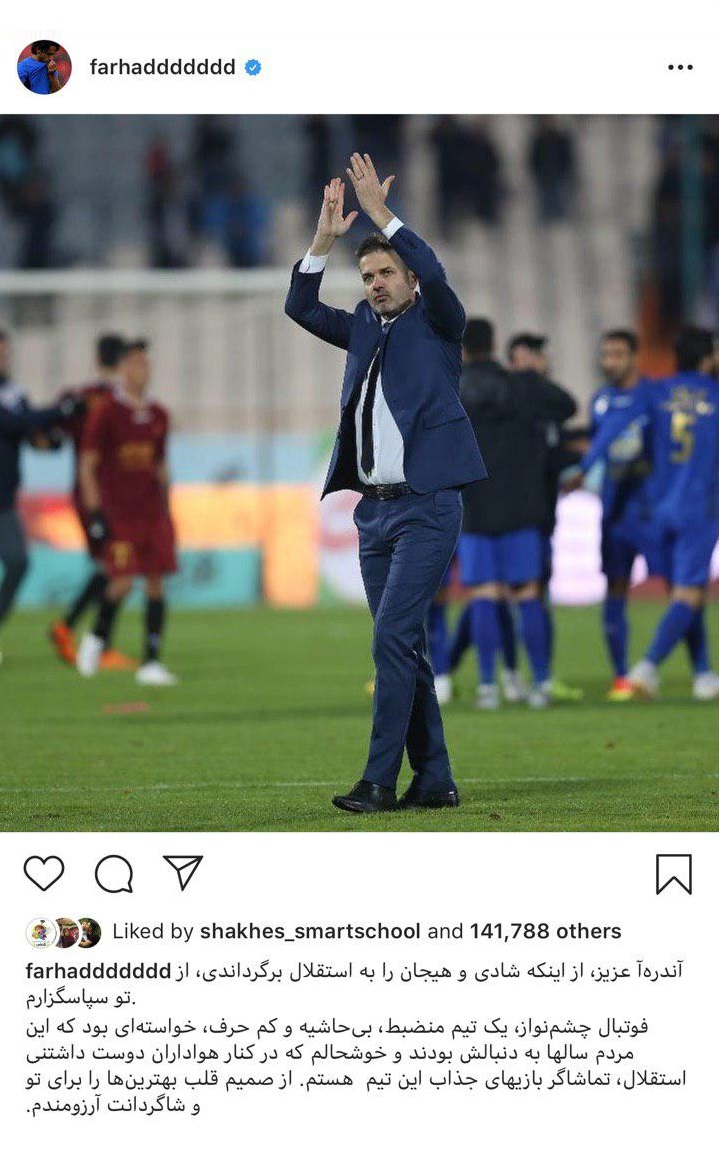Viewport: 720px width, 1160px height.
Task: Click the 'Liked by' text
Action: tap(153, 931)
